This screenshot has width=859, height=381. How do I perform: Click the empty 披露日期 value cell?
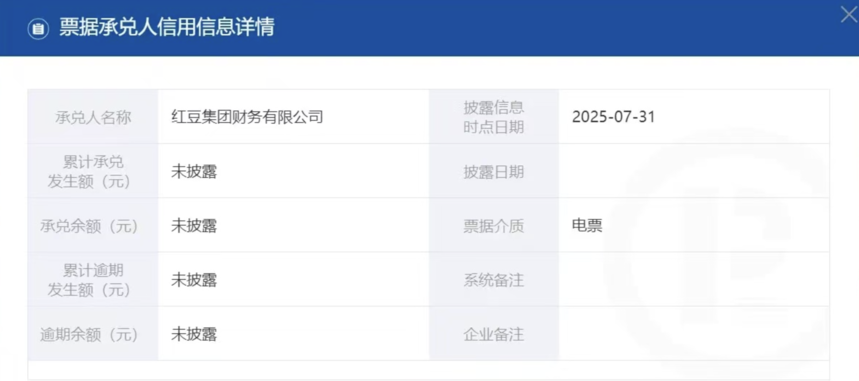tap(694, 171)
